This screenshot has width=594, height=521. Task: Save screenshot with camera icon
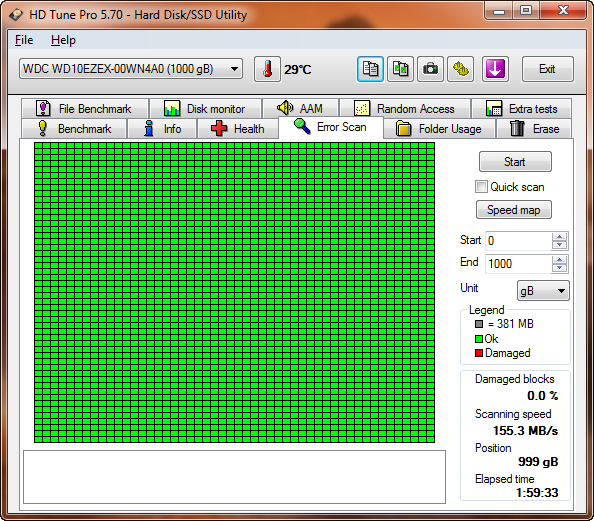[430, 69]
